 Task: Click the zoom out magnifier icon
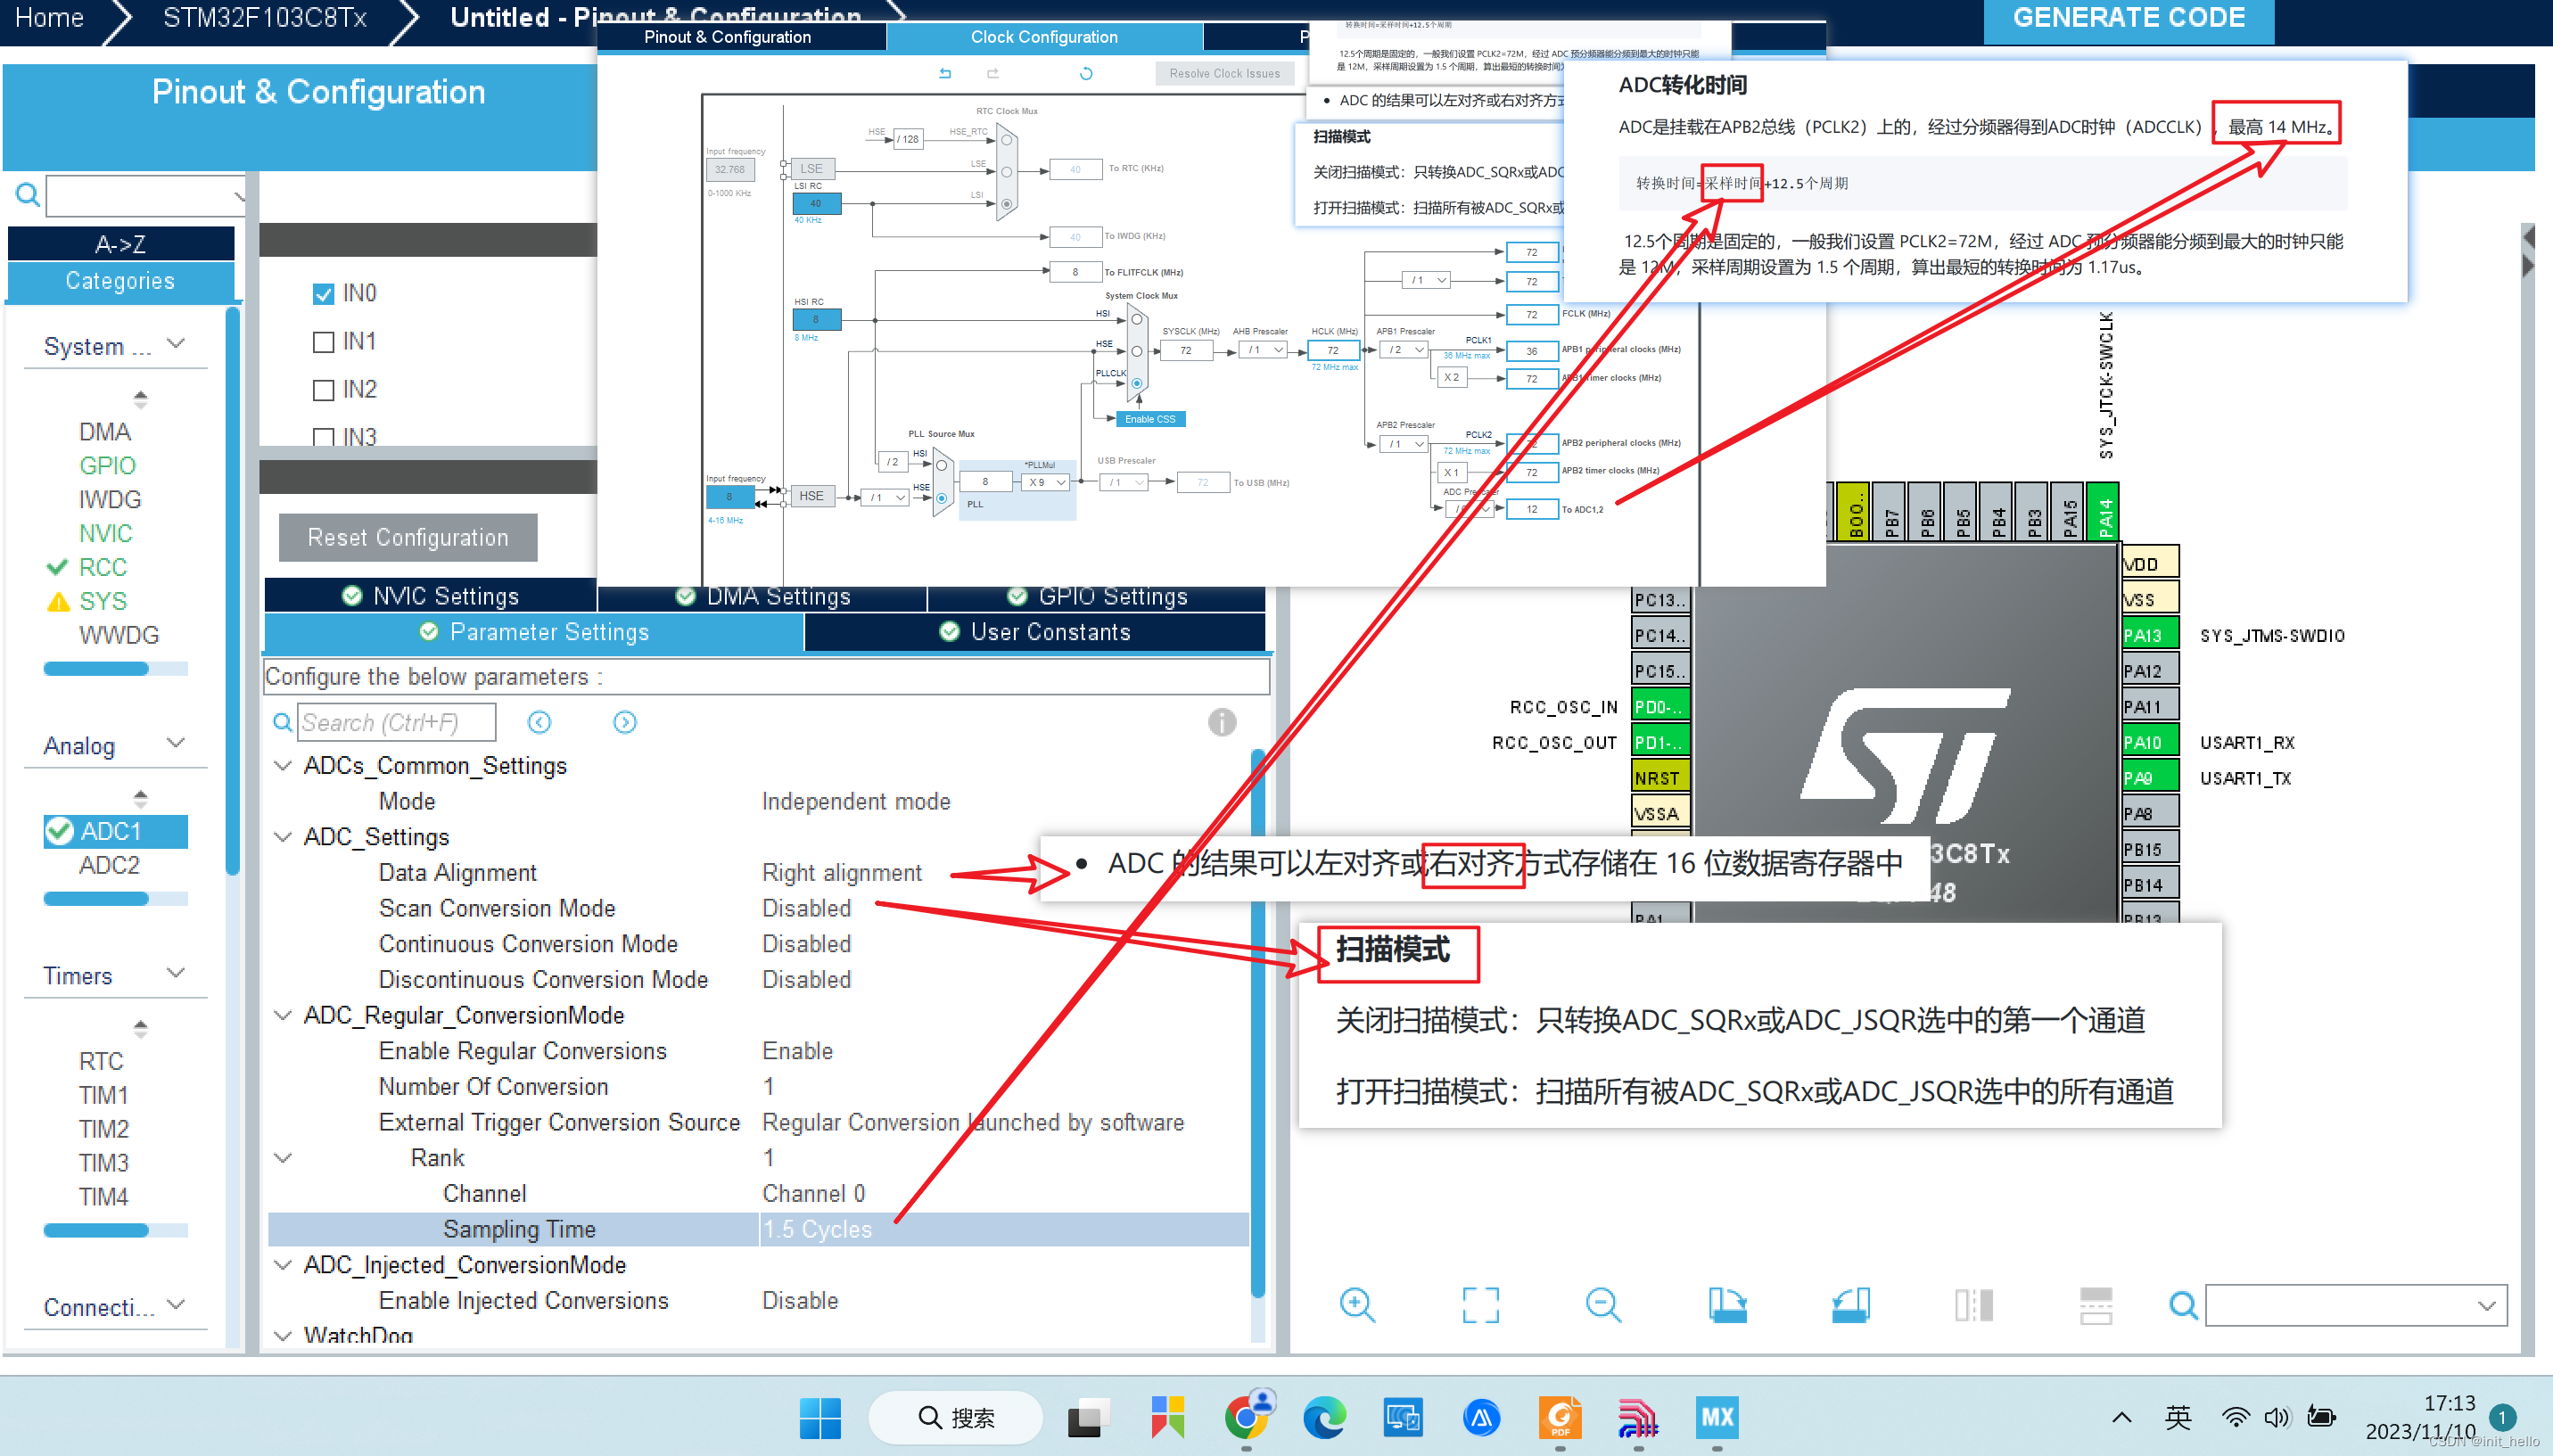(x=1602, y=1304)
